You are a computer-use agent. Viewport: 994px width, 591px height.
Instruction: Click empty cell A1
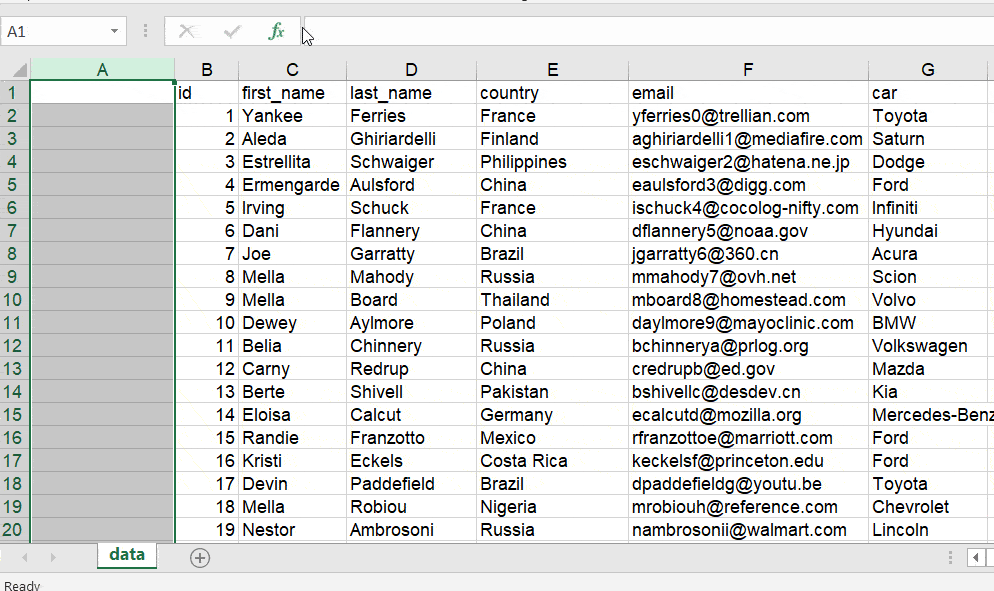pos(103,93)
